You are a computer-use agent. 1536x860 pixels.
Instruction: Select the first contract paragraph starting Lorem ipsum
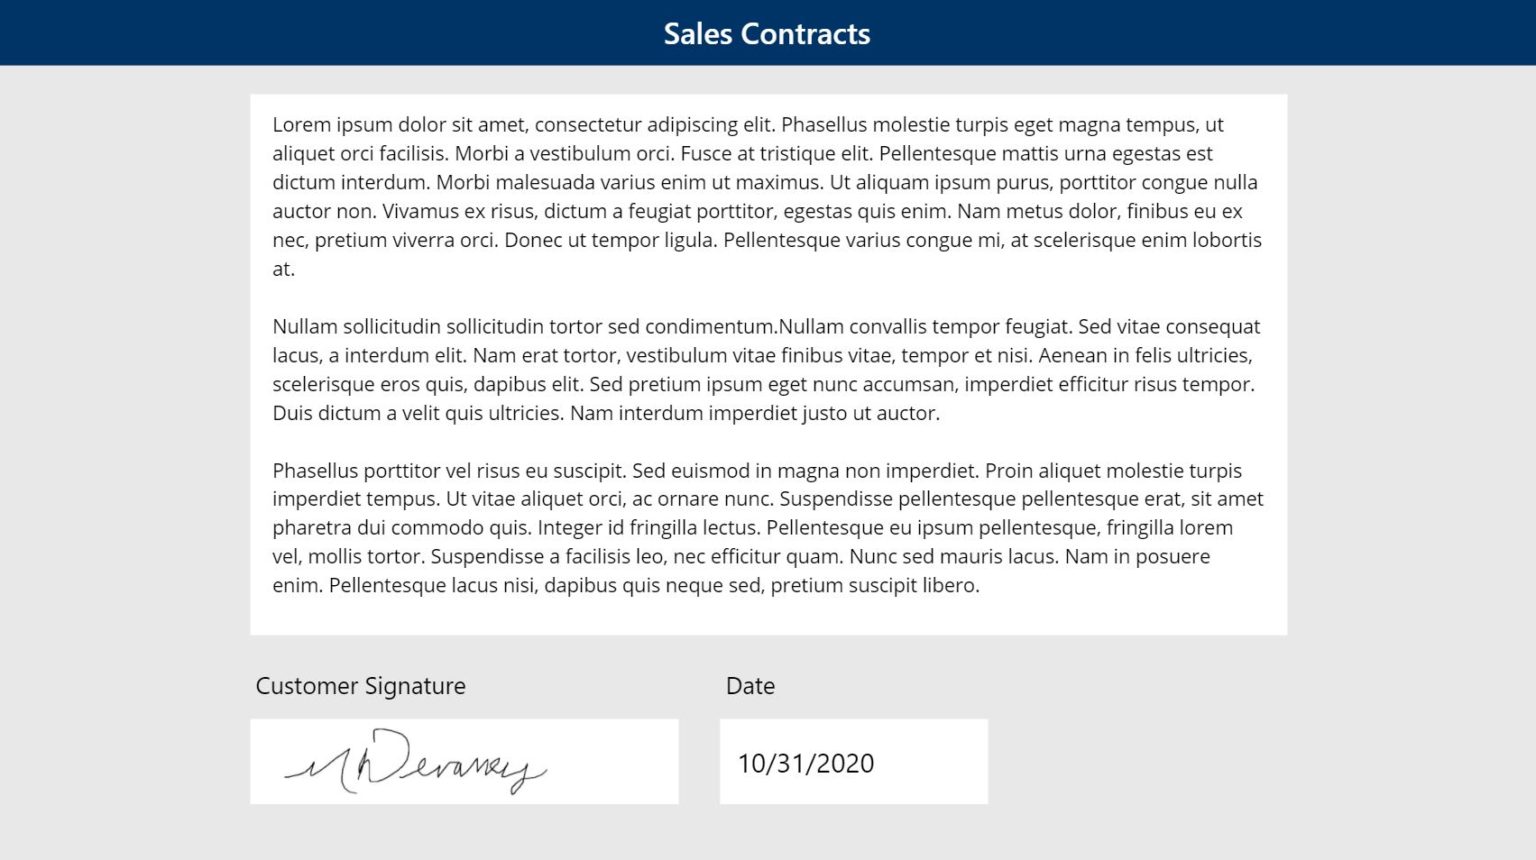point(768,195)
